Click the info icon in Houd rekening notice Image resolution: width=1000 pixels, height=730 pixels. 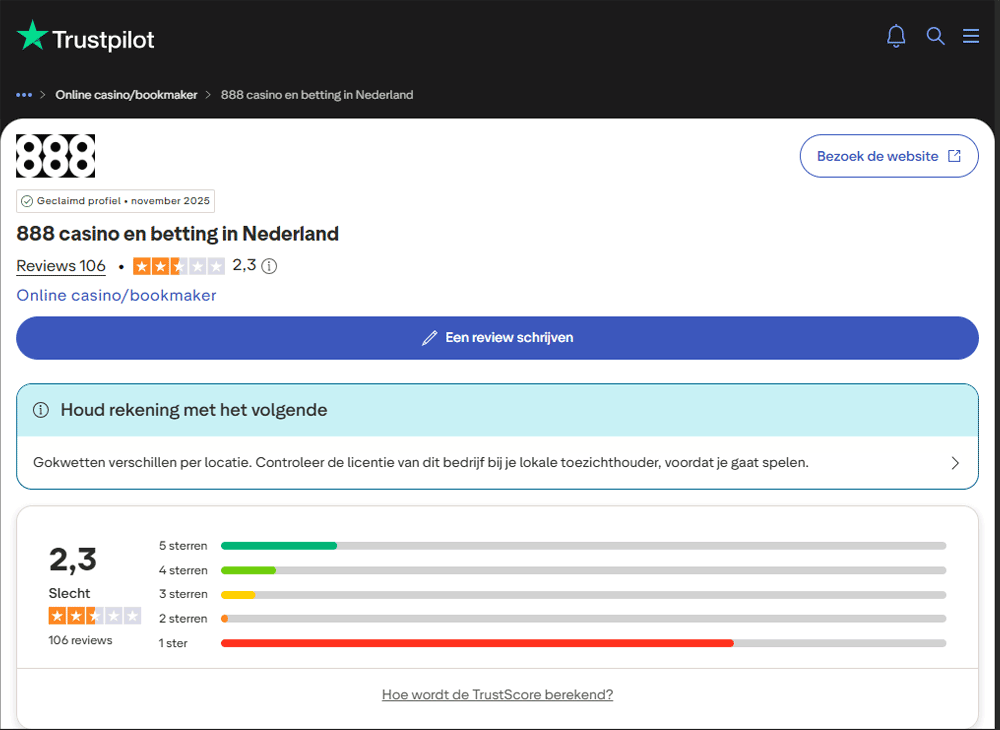(x=41, y=410)
